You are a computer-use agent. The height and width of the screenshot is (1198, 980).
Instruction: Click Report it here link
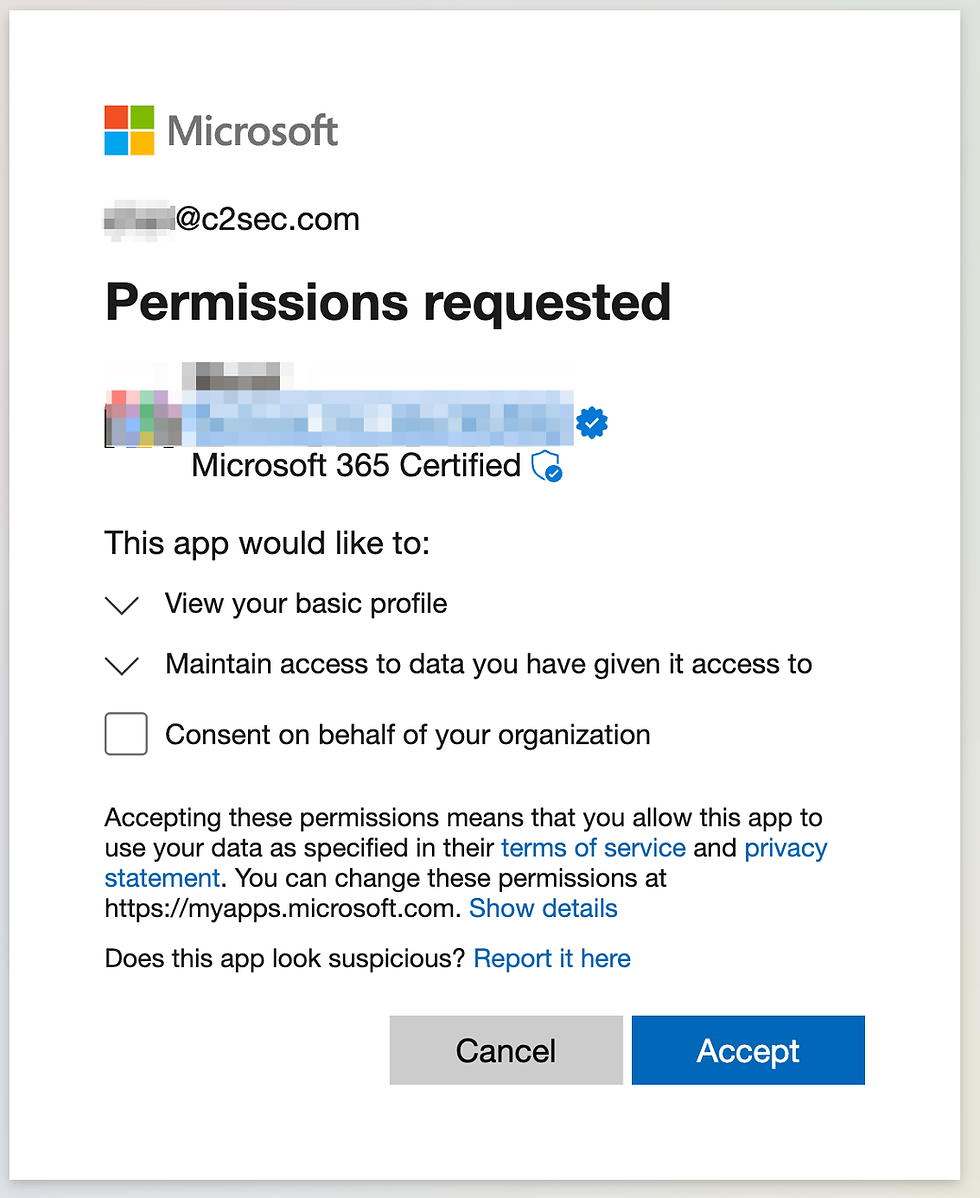tap(552, 958)
